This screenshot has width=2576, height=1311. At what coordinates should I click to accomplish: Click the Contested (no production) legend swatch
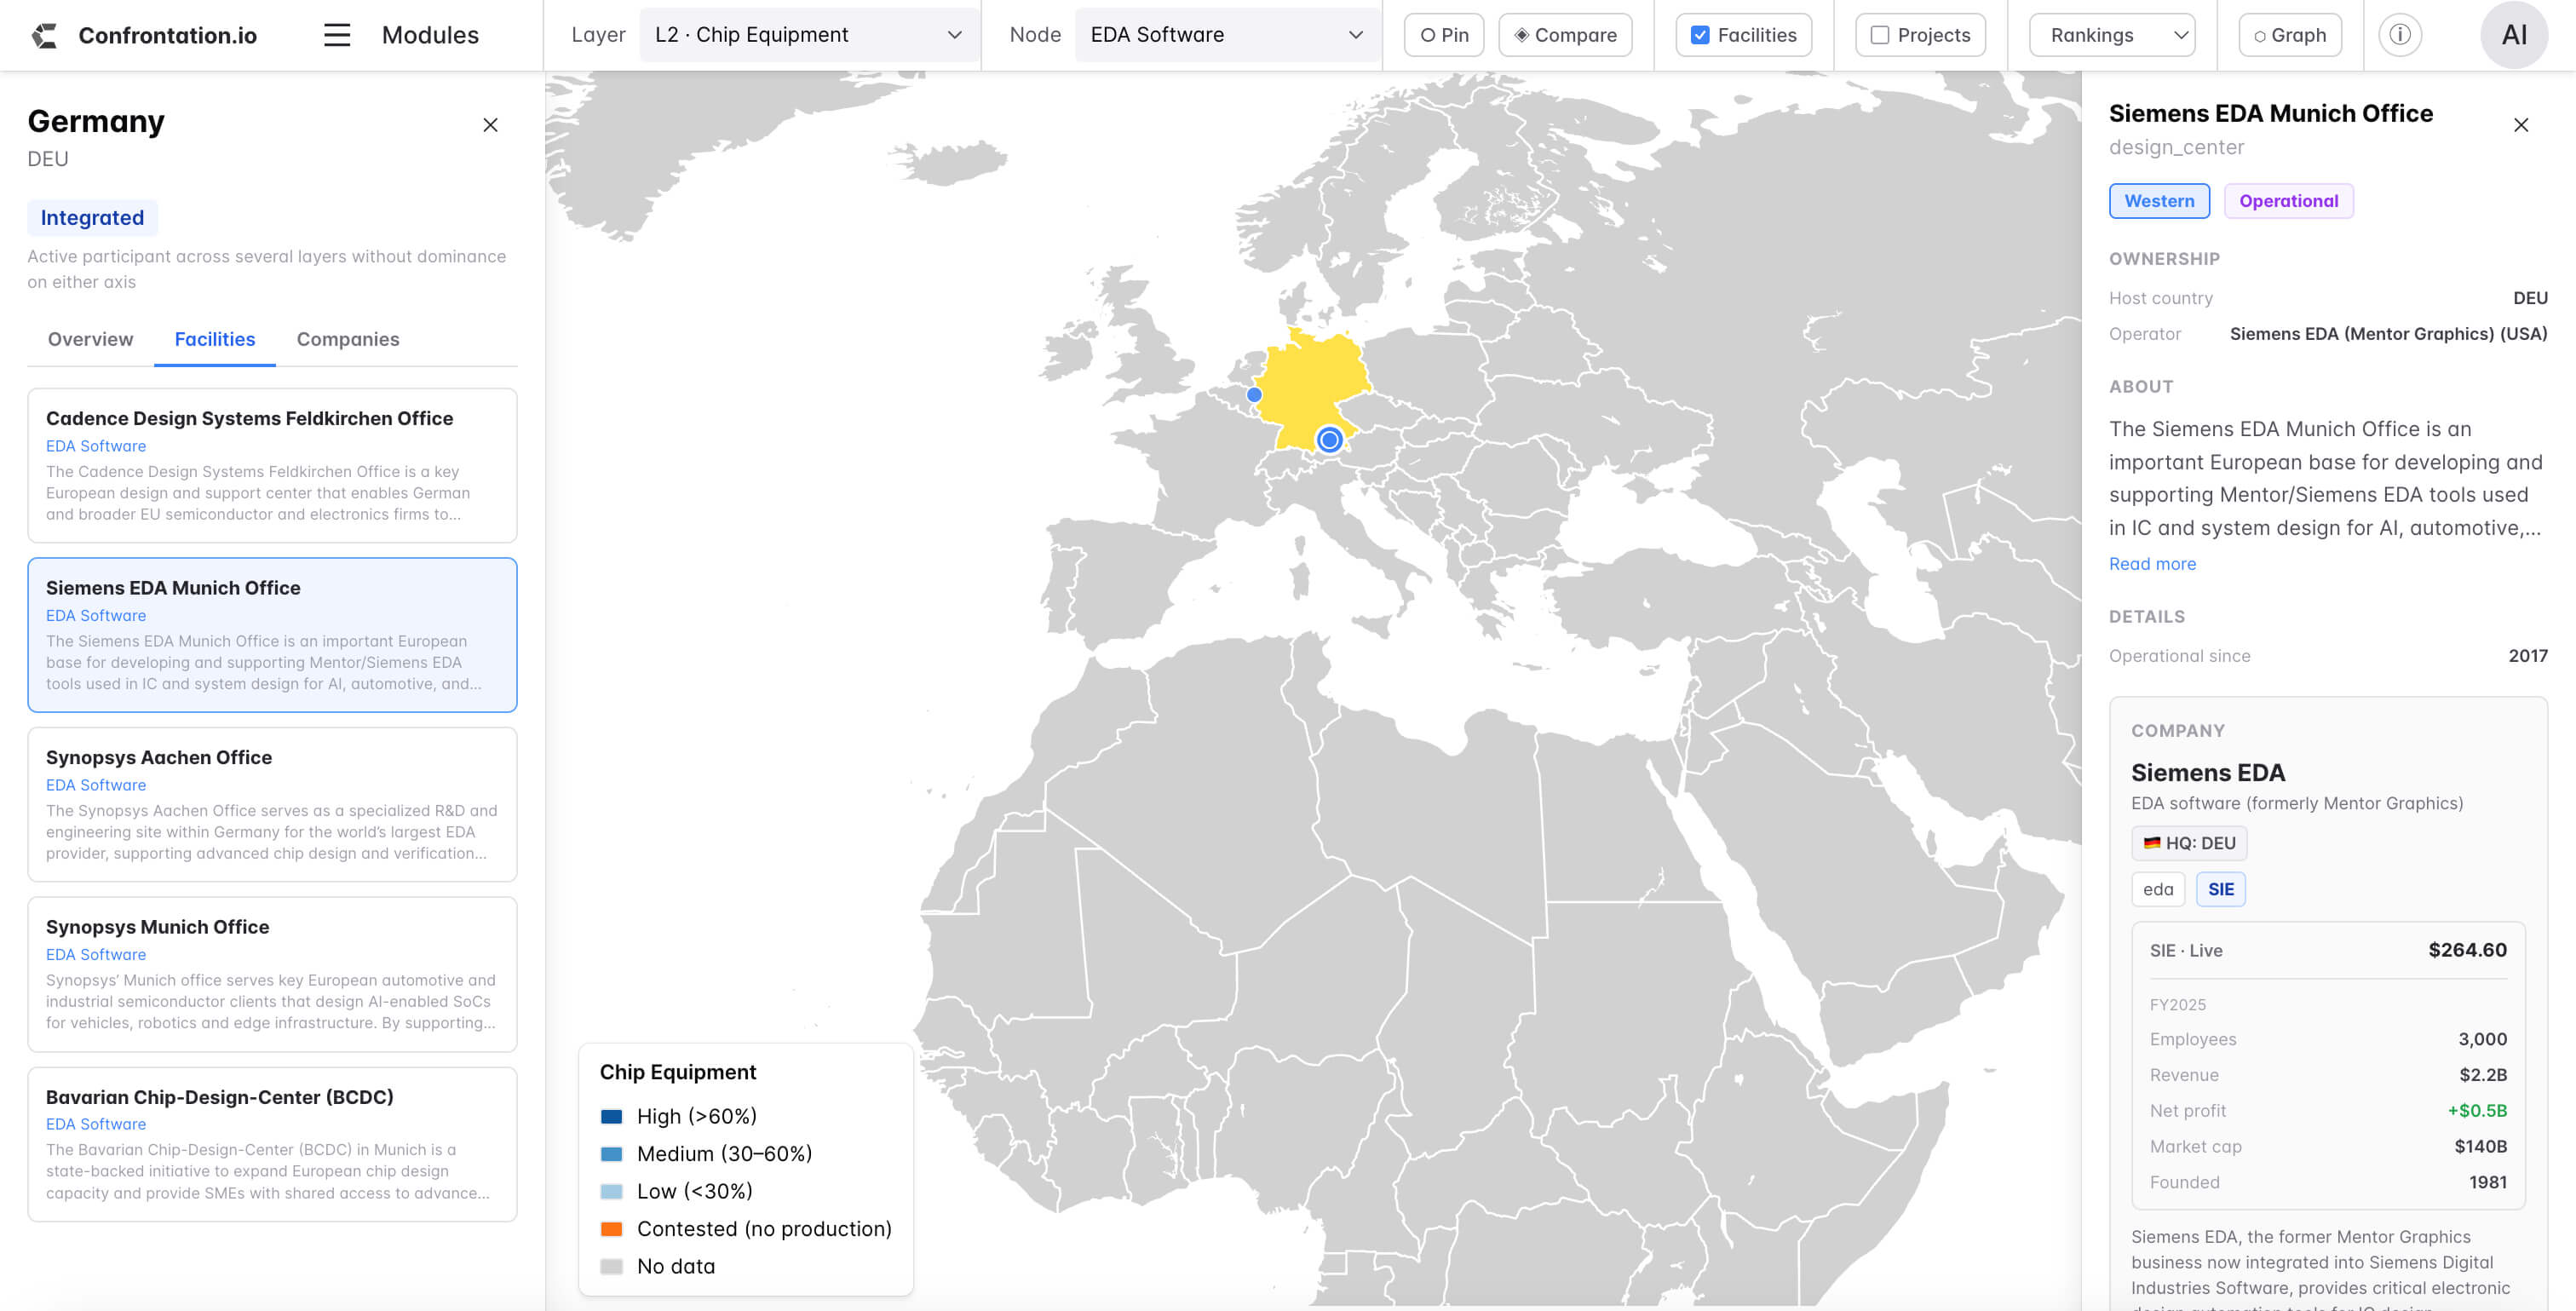click(611, 1229)
